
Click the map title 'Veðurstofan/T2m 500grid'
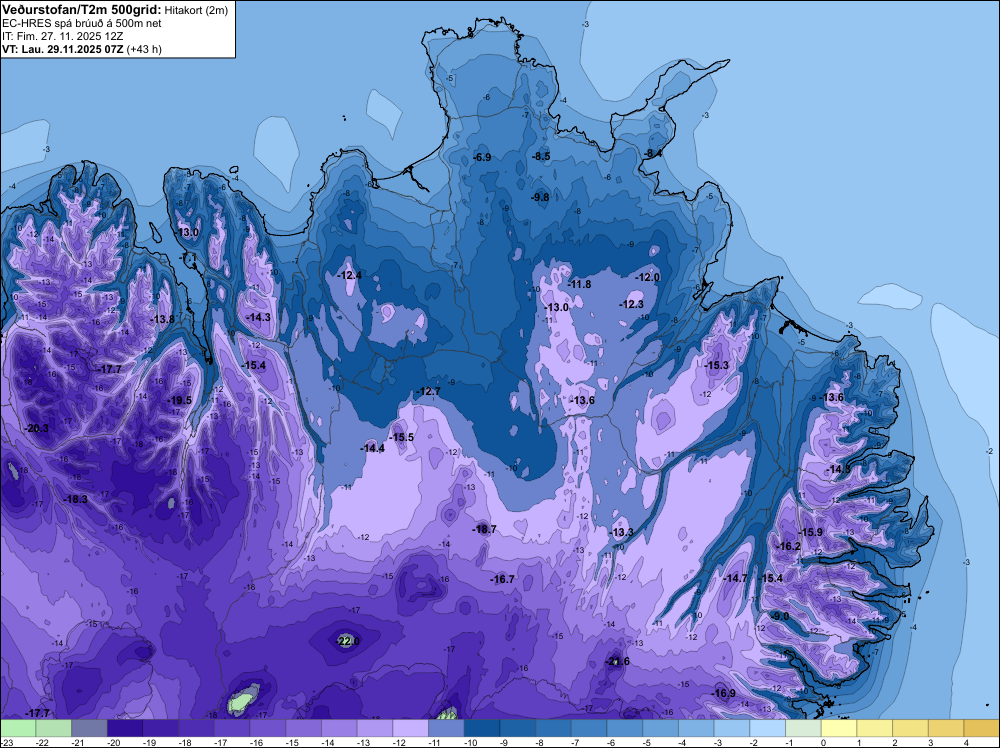pyautogui.click(x=82, y=9)
